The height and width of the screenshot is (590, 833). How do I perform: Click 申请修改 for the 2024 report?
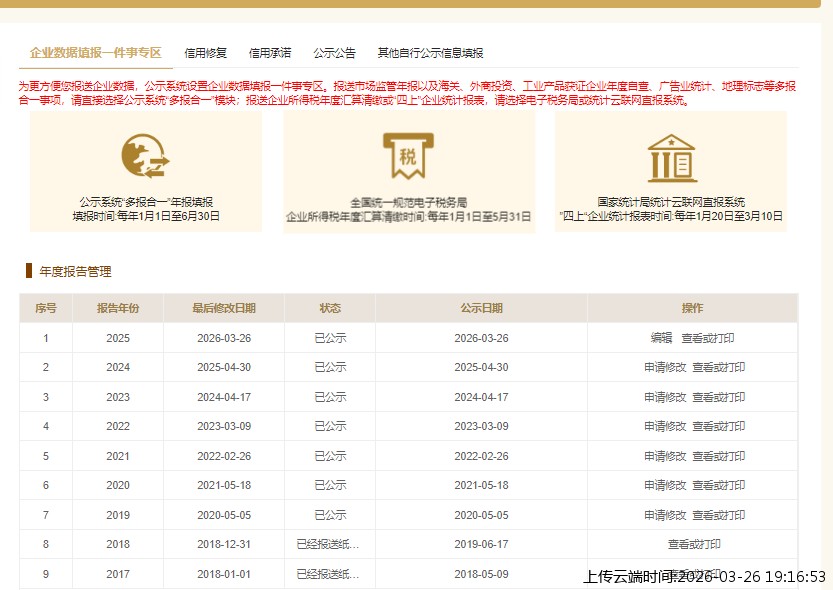[x=664, y=367]
